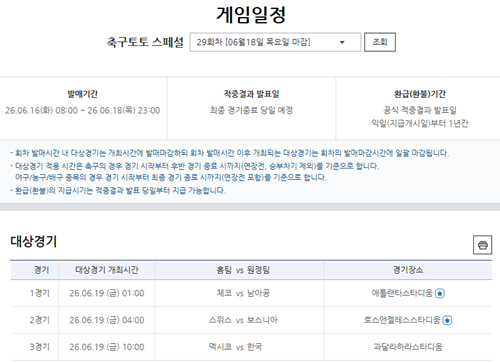Click the 발매기간 heading
This screenshot has height=363, width=500.
pyautogui.click(x=83, y=94)
